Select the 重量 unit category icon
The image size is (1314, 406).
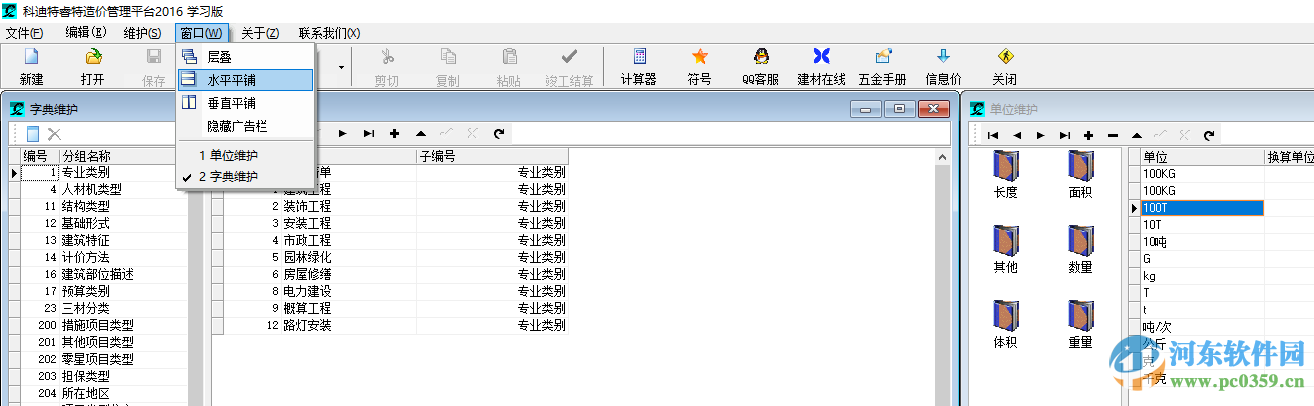point(1081,324)
